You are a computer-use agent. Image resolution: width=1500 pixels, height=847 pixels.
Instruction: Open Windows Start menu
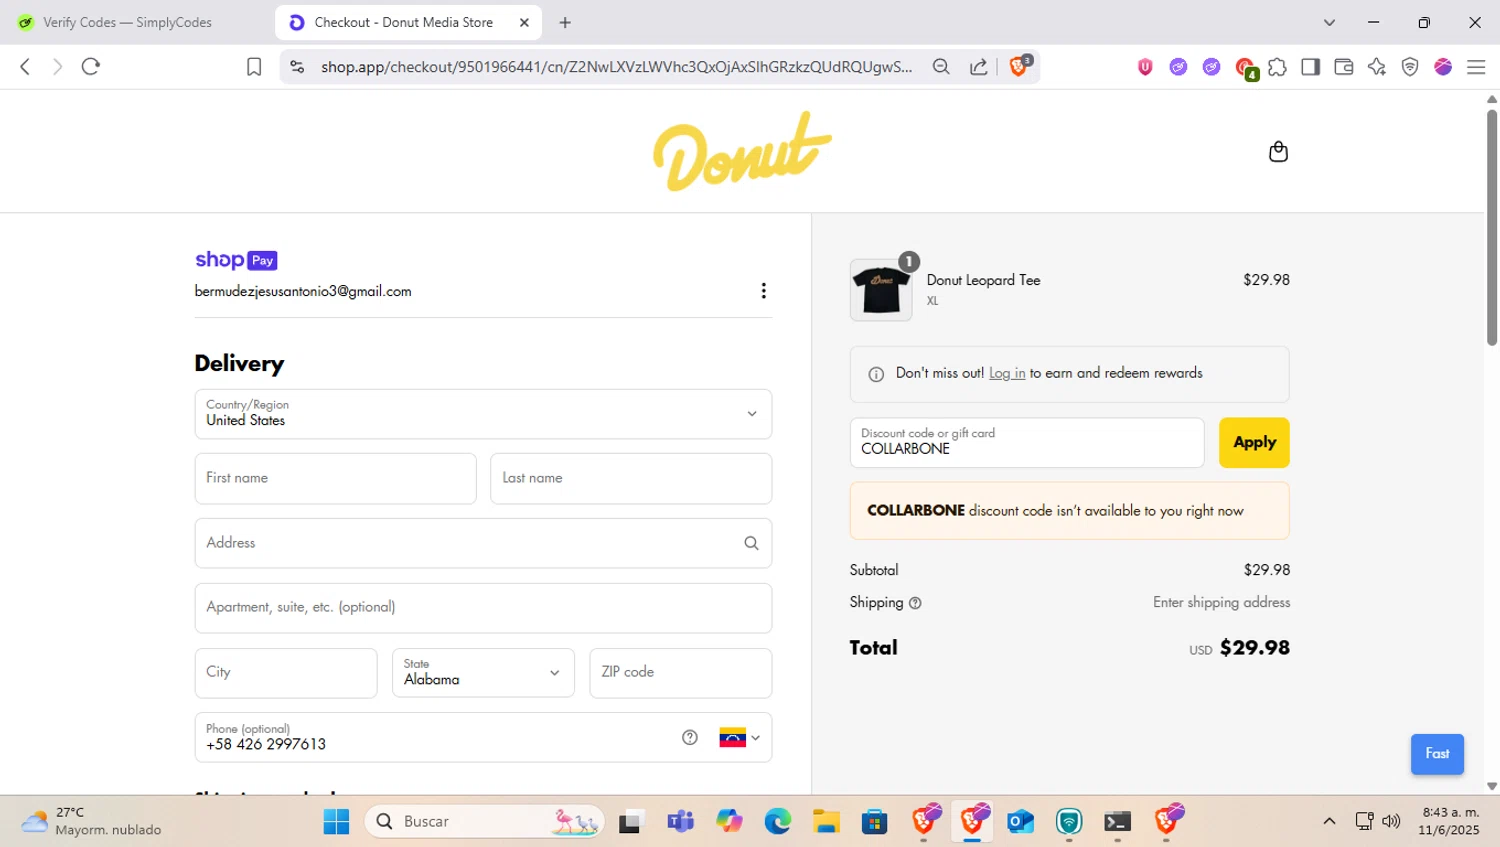point(336,822)
